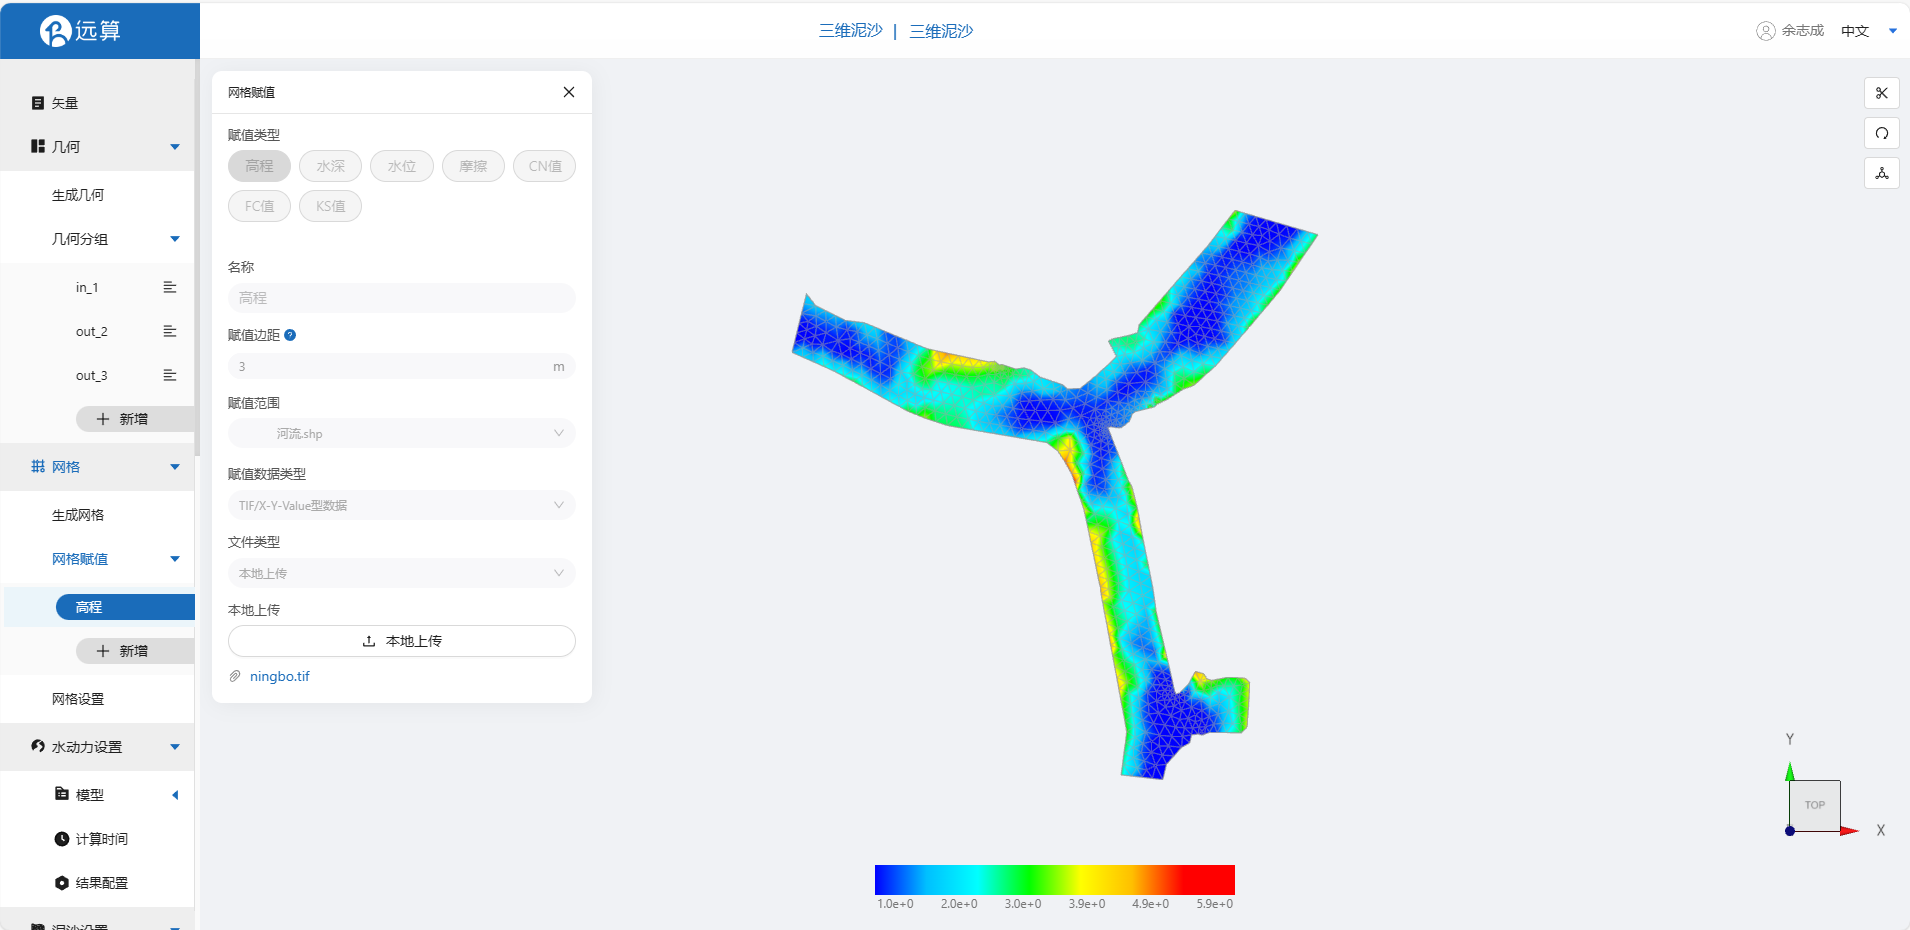Click the 模型 folder icon

[x=62, y=794]
